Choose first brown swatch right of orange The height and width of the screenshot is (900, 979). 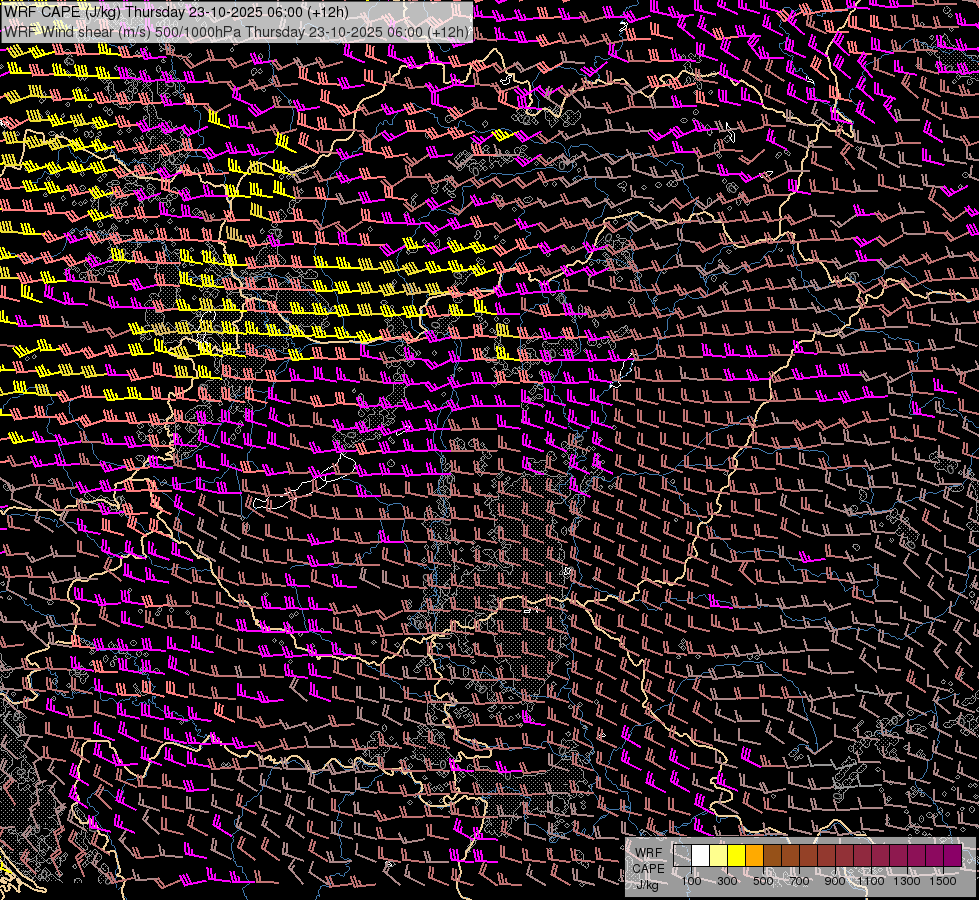(773, 856)
